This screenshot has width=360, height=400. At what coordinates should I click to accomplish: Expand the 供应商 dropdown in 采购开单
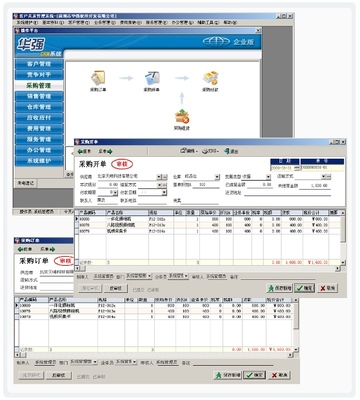(x=159, y=177)
